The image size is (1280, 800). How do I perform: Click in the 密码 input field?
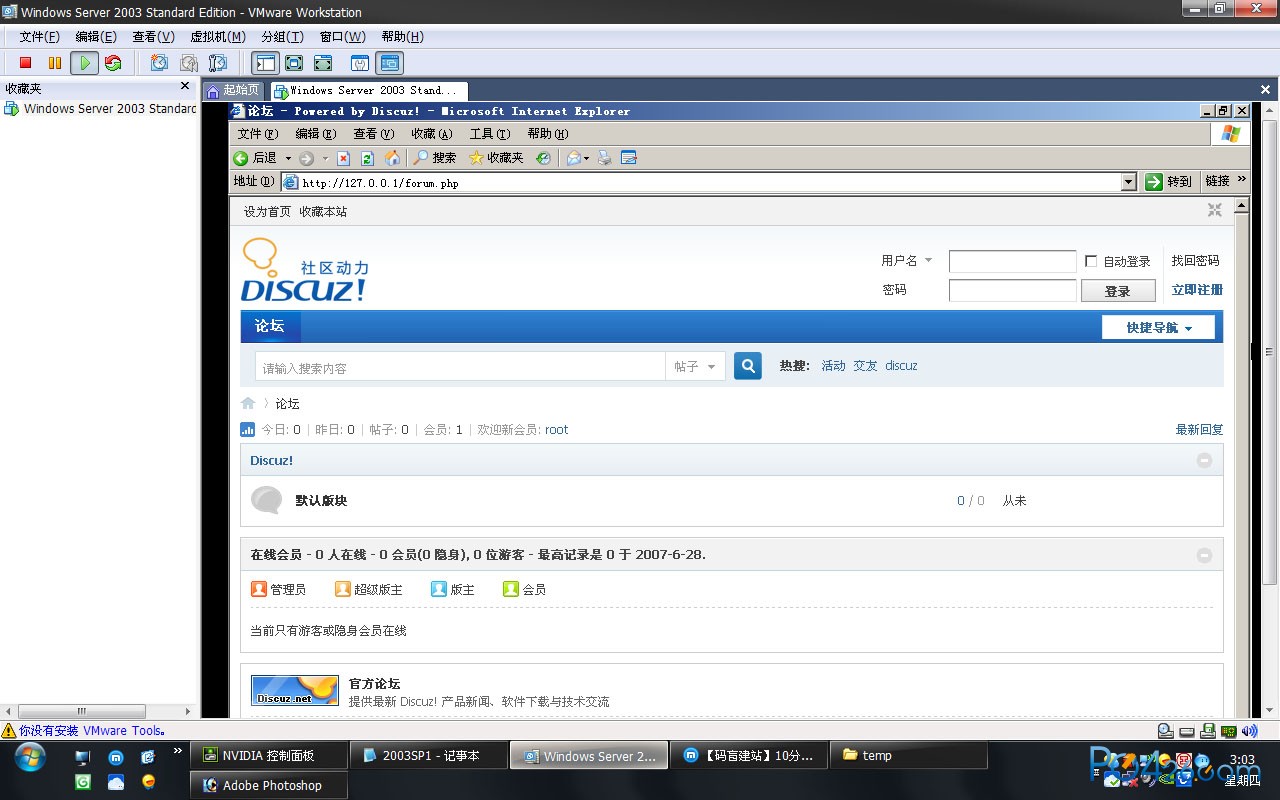tap(1012, 290)
